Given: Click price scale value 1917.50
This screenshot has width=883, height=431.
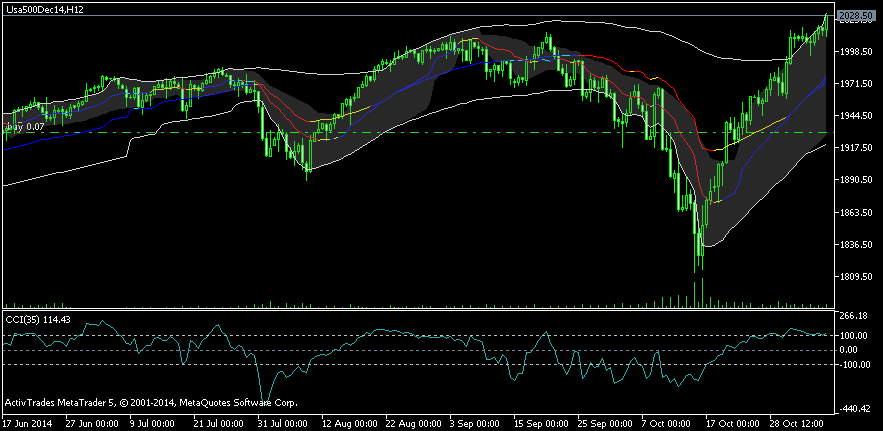Looking at the screenshot, I should [855, 148].
